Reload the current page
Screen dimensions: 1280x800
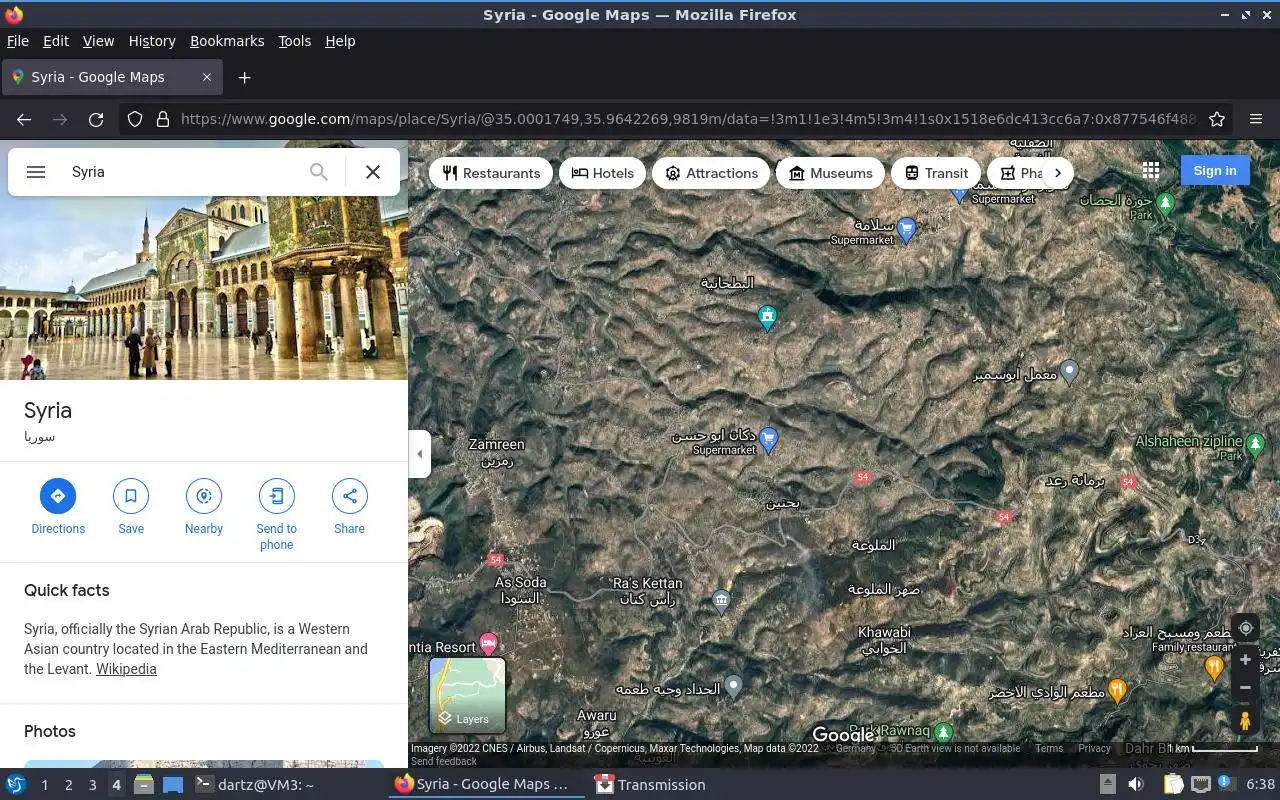click(x=96, y=119)
